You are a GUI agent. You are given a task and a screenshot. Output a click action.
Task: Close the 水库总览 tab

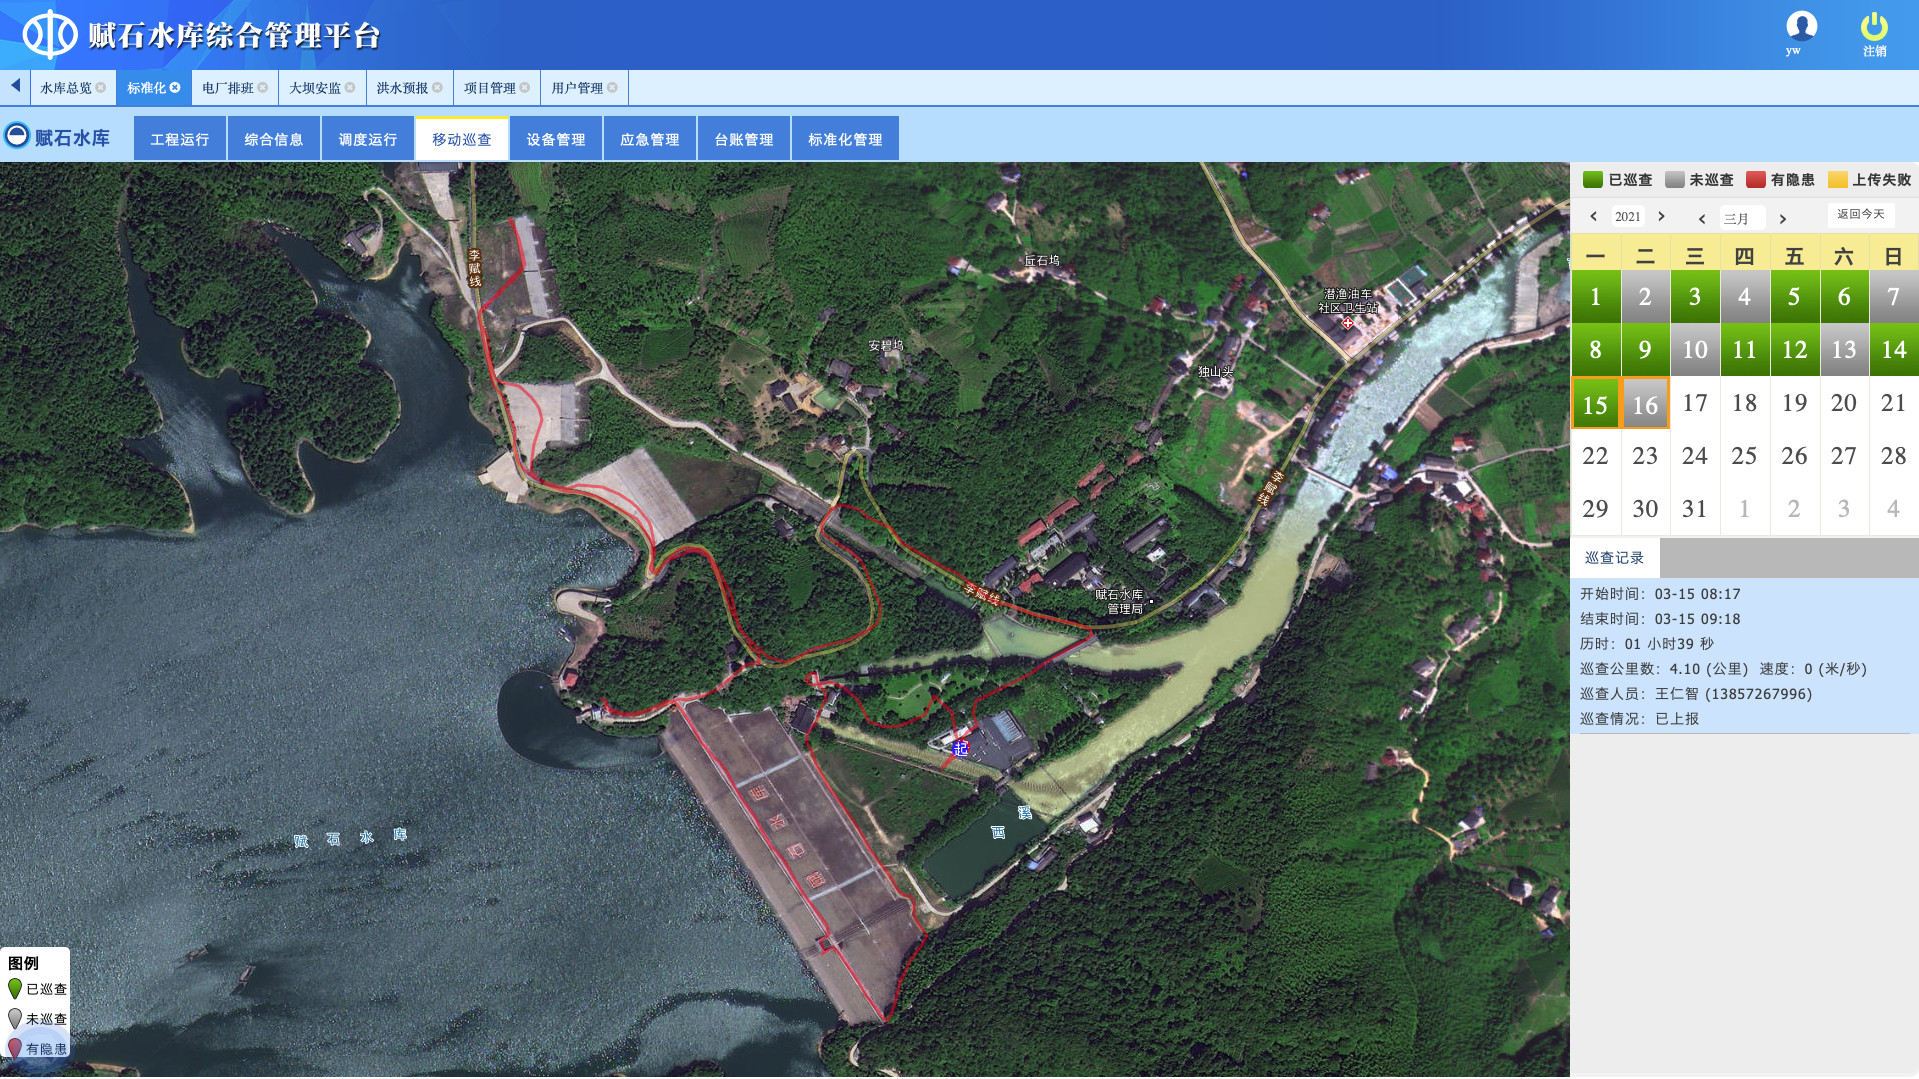100,88
